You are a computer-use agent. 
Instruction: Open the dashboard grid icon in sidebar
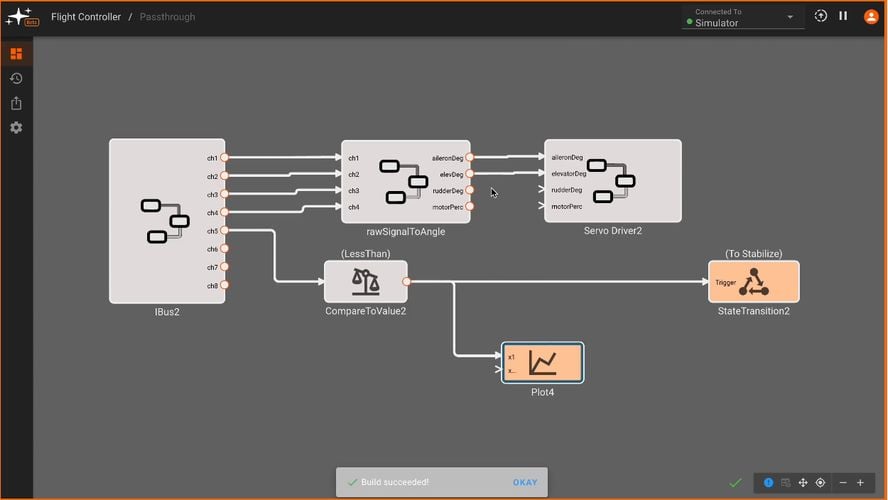16,54
